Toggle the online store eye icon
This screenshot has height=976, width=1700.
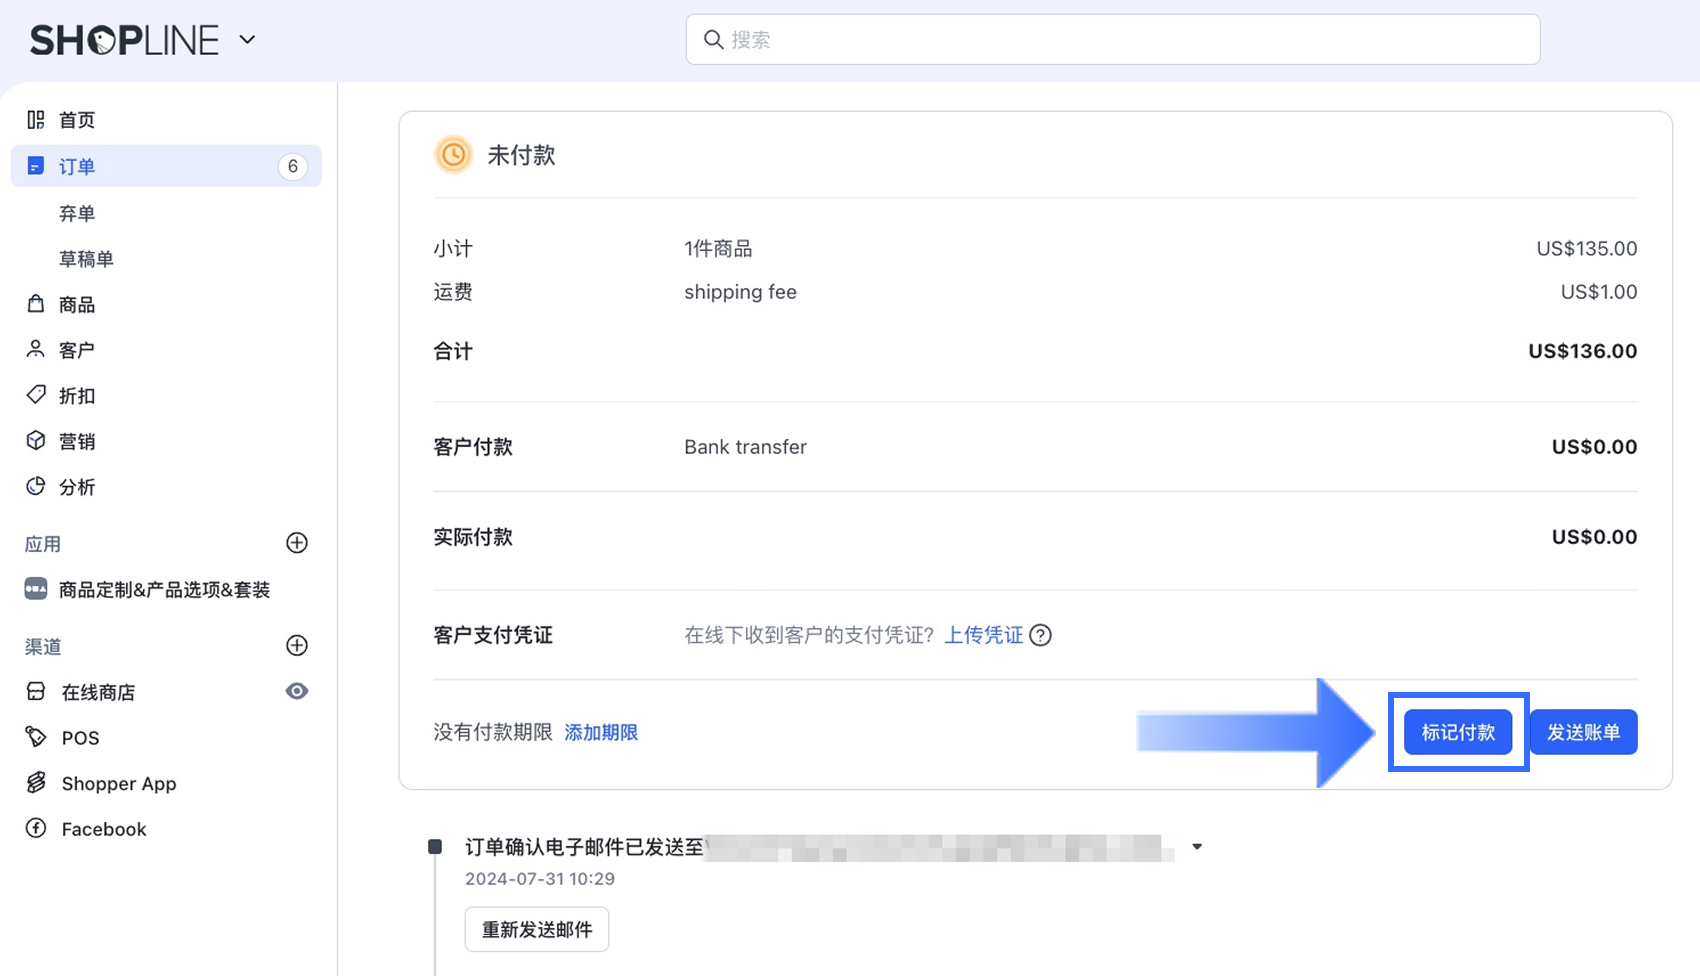[x=297, y=692]
